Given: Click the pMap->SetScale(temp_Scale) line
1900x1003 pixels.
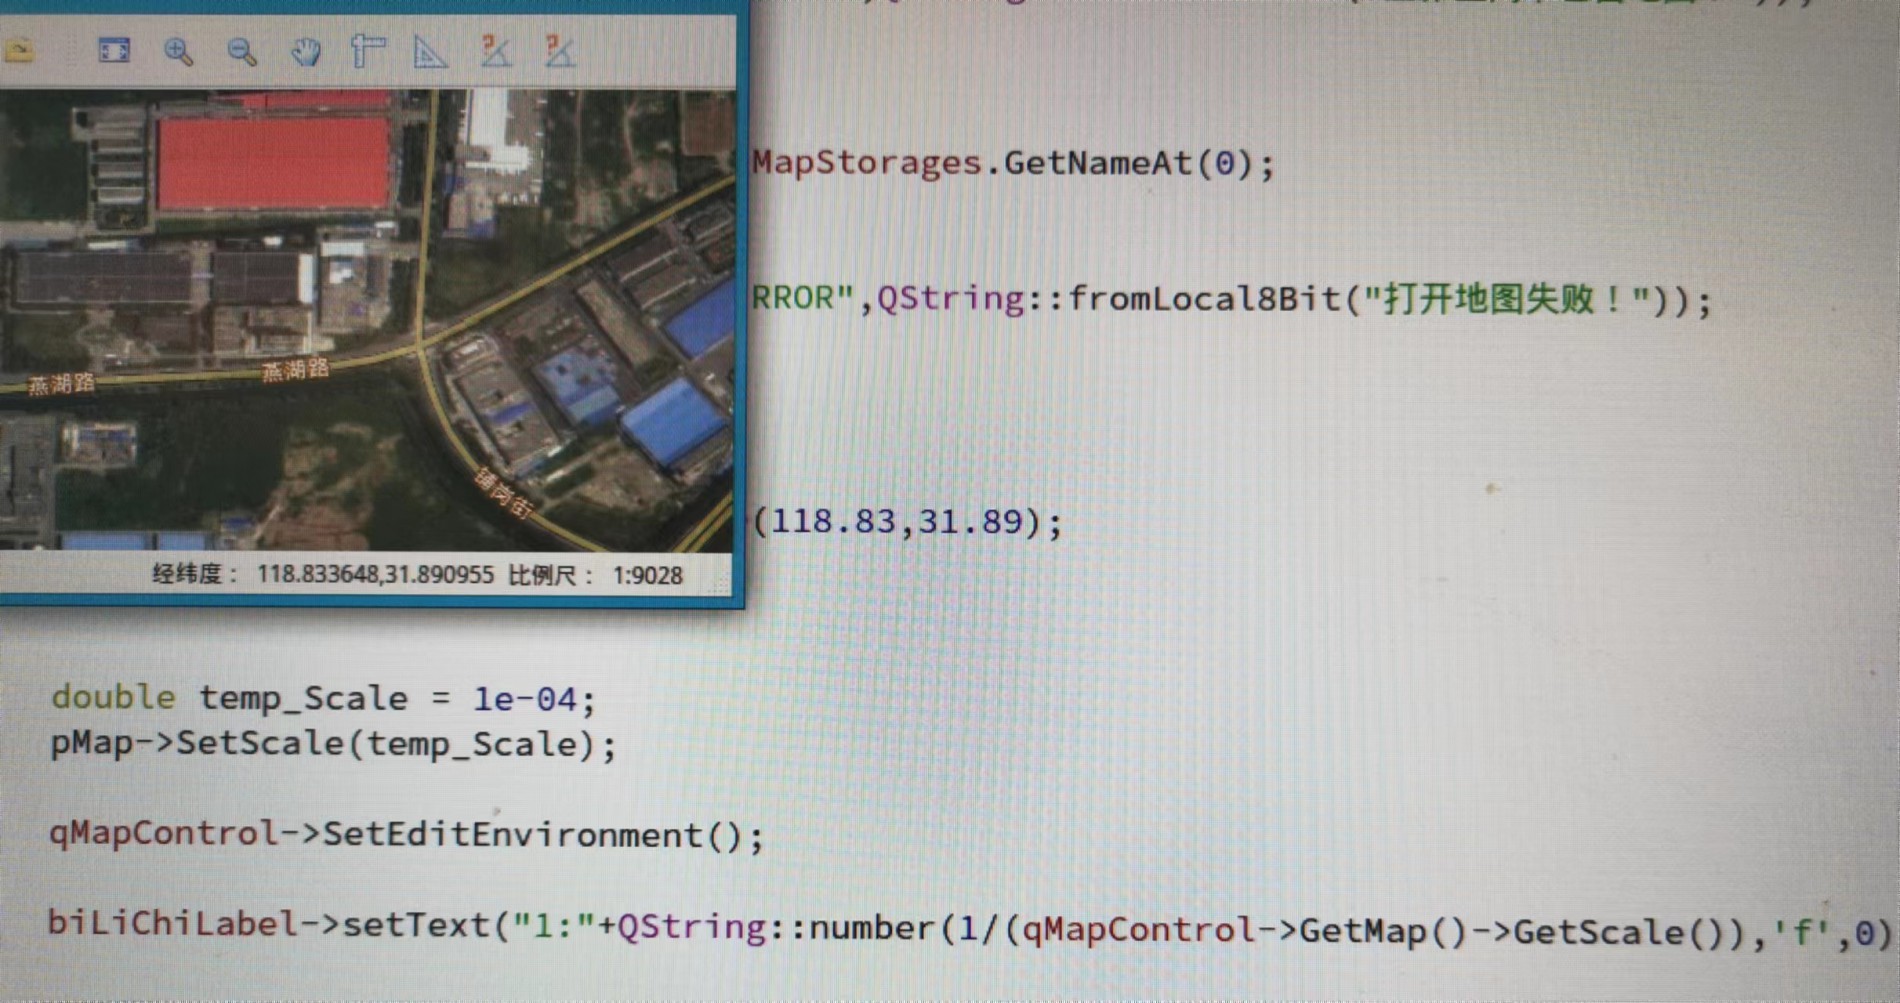Looking at the screenshot, I should click(x=333, y=744).
